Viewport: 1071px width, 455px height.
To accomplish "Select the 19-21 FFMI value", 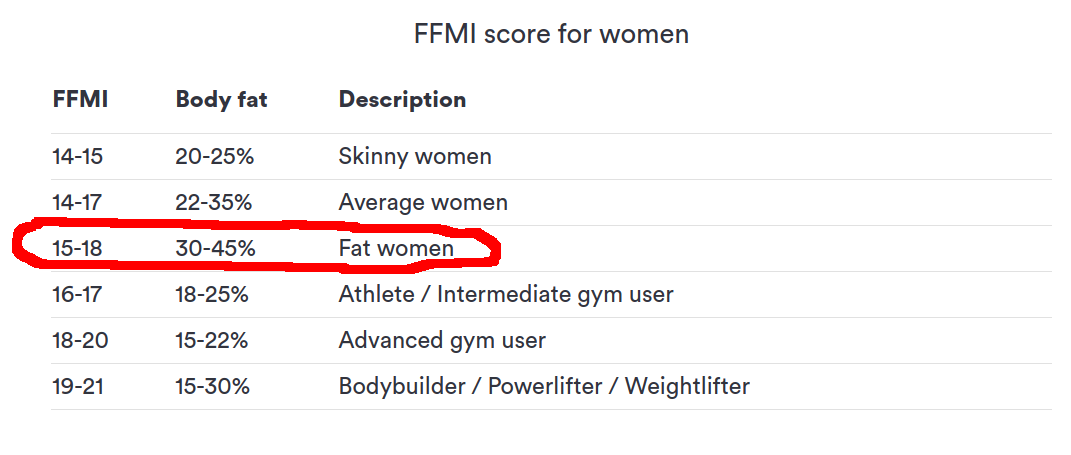I will pos(77,387).
